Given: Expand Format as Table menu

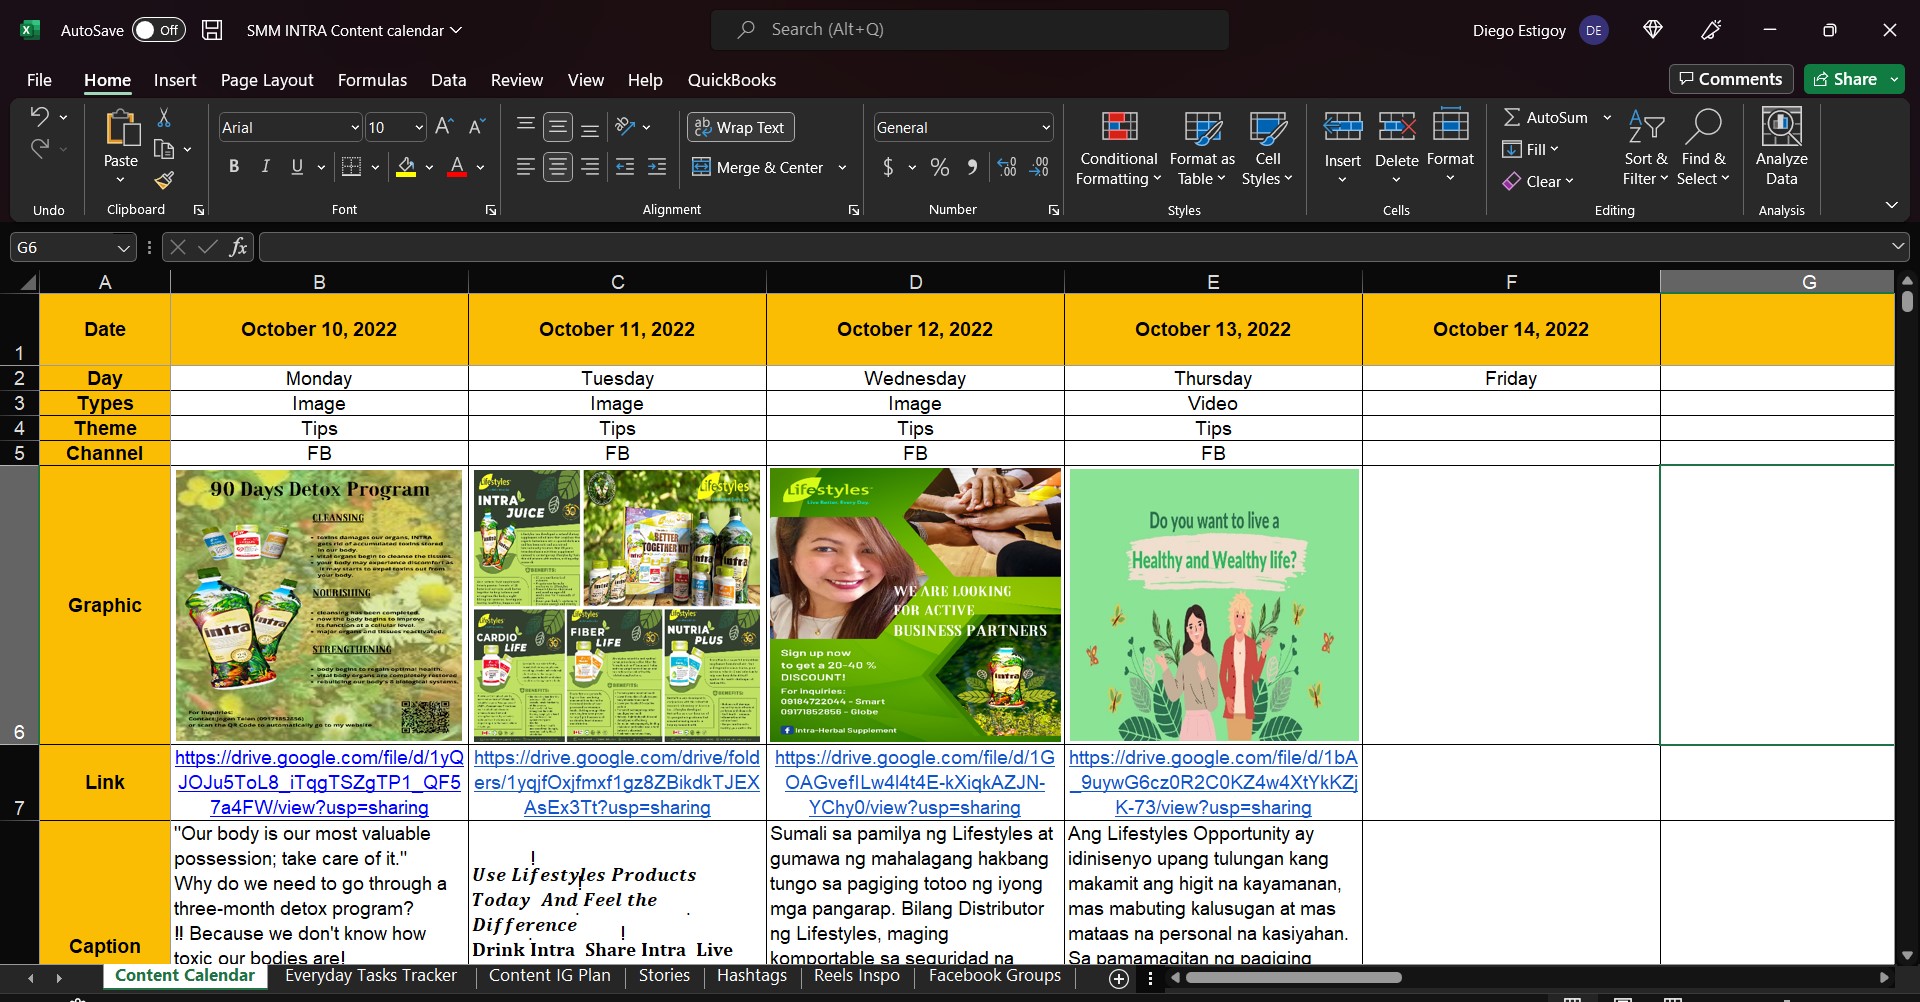Looking at the screenshot, I should point(1202,147).
